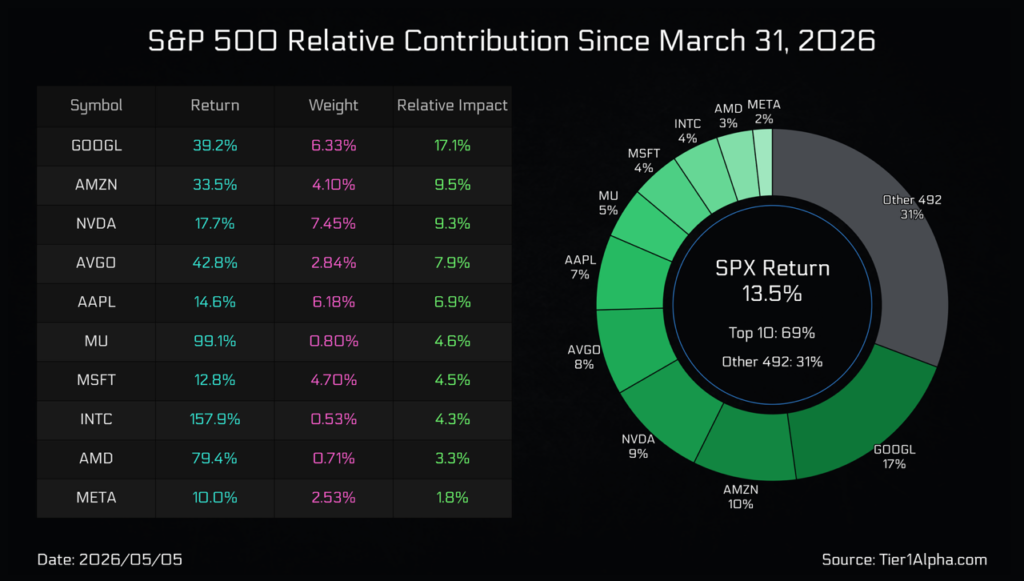Click the AMD 3% donut chart label
Viewport: 1024px width, 581px height.
tap(728, 116)
